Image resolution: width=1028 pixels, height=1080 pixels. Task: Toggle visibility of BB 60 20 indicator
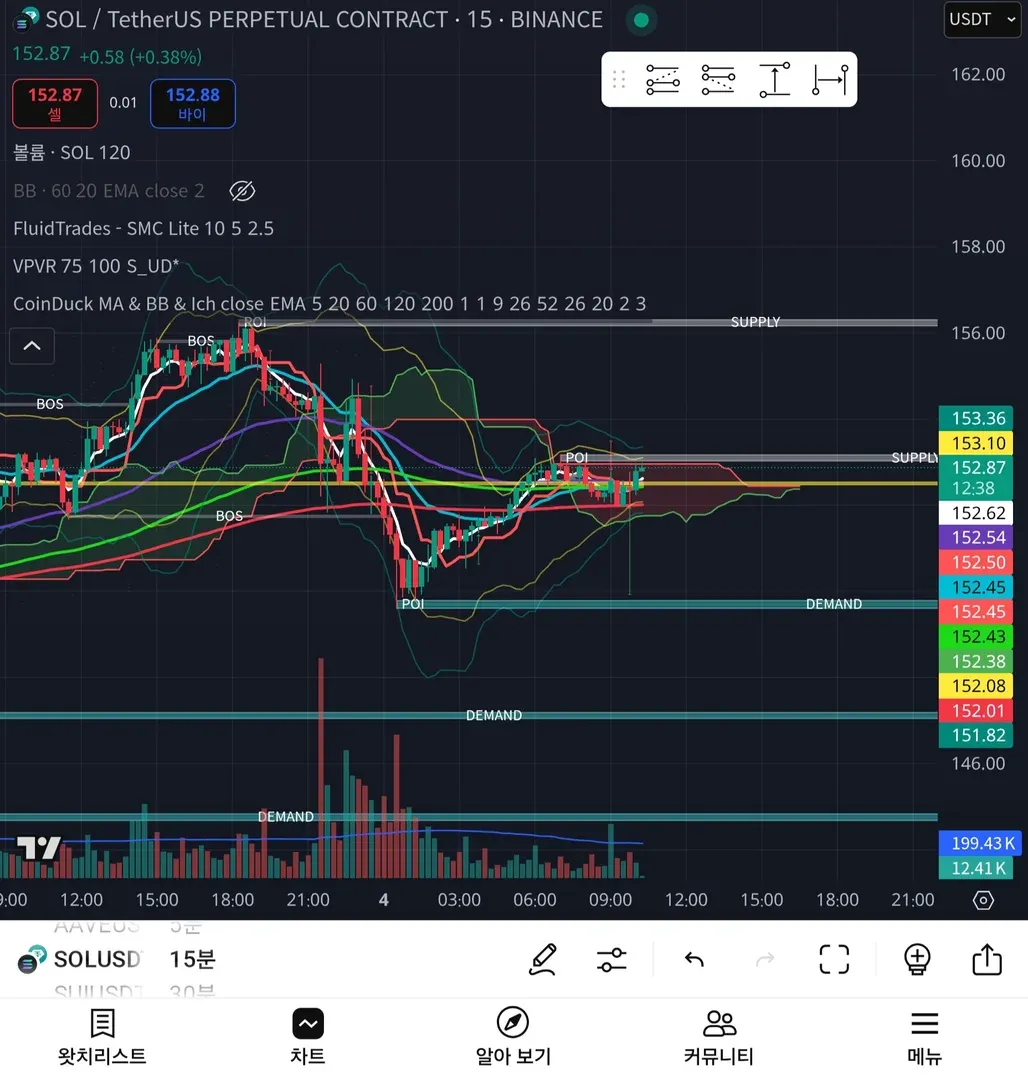click(x=242, y=191)
